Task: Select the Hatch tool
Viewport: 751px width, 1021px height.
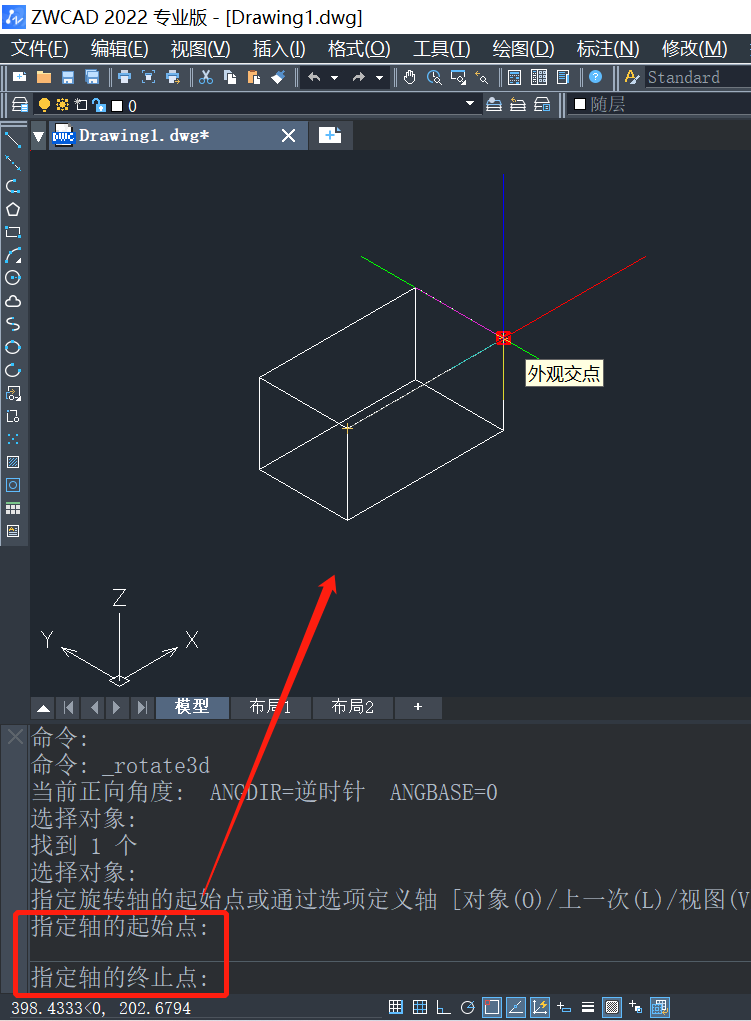Action: 13,462
